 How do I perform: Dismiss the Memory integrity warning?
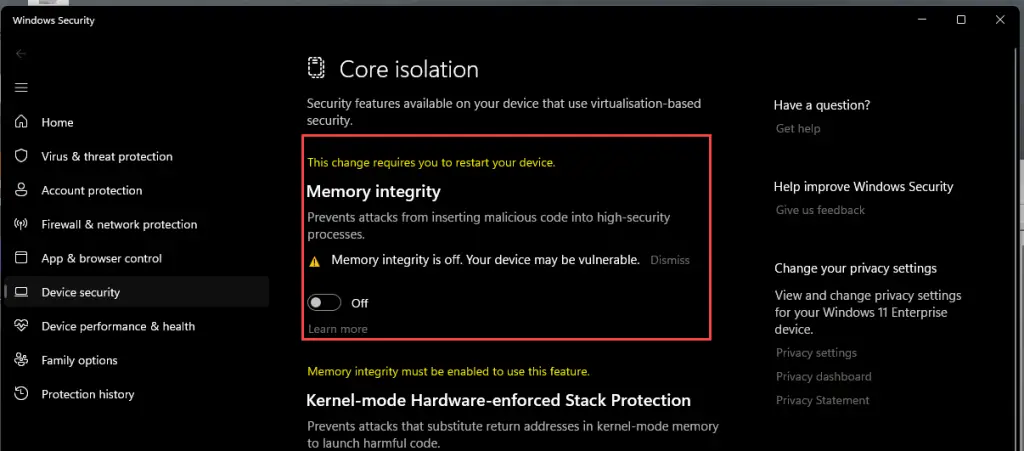670,260
